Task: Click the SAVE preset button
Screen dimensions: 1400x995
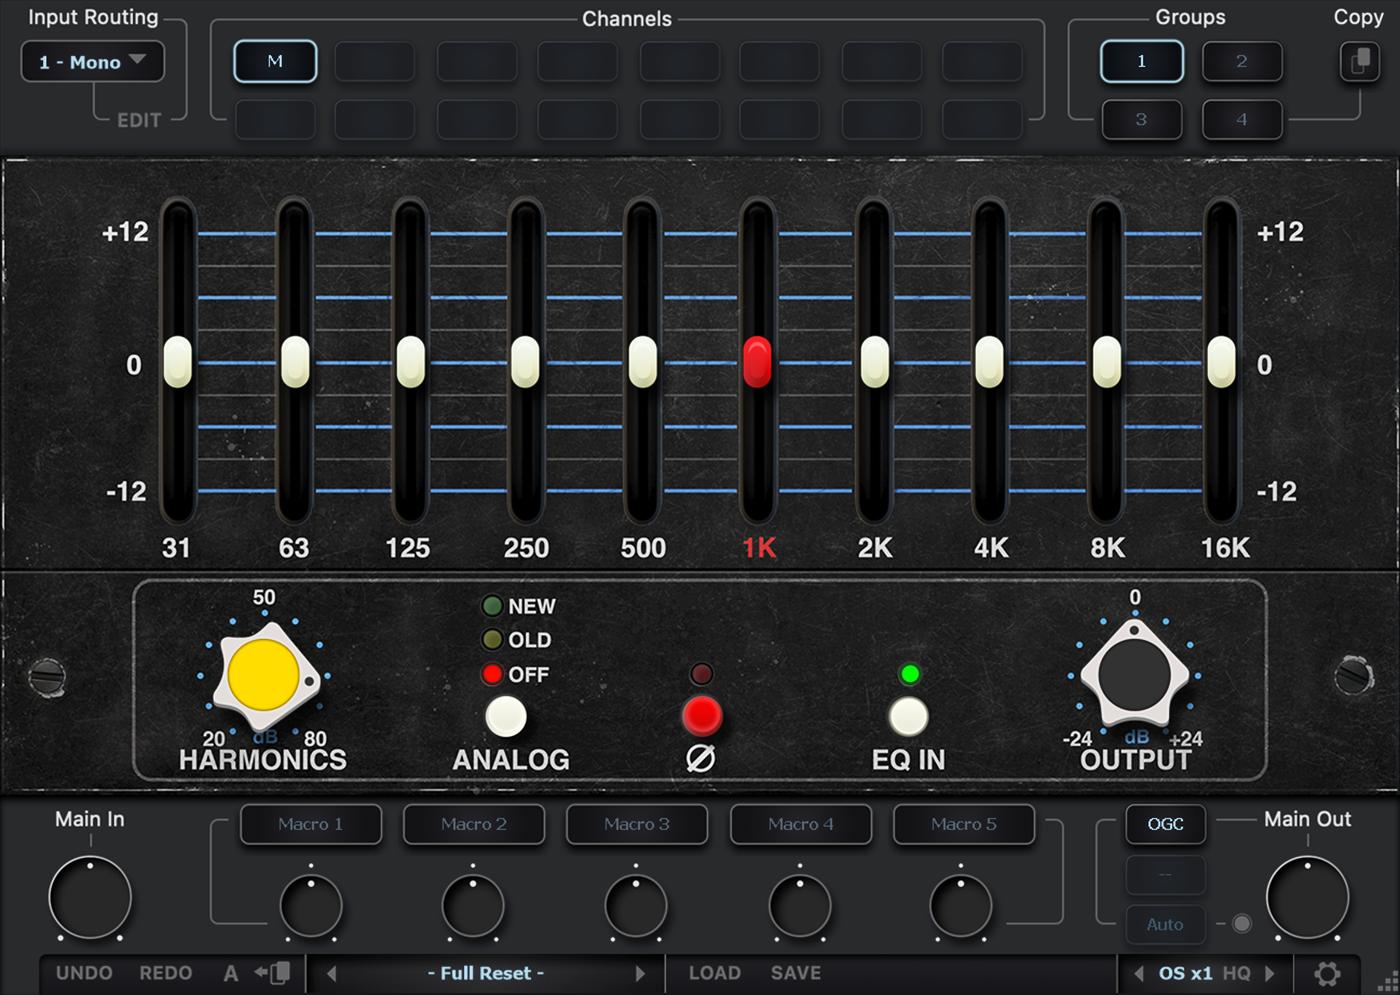Action: [795, 973]
